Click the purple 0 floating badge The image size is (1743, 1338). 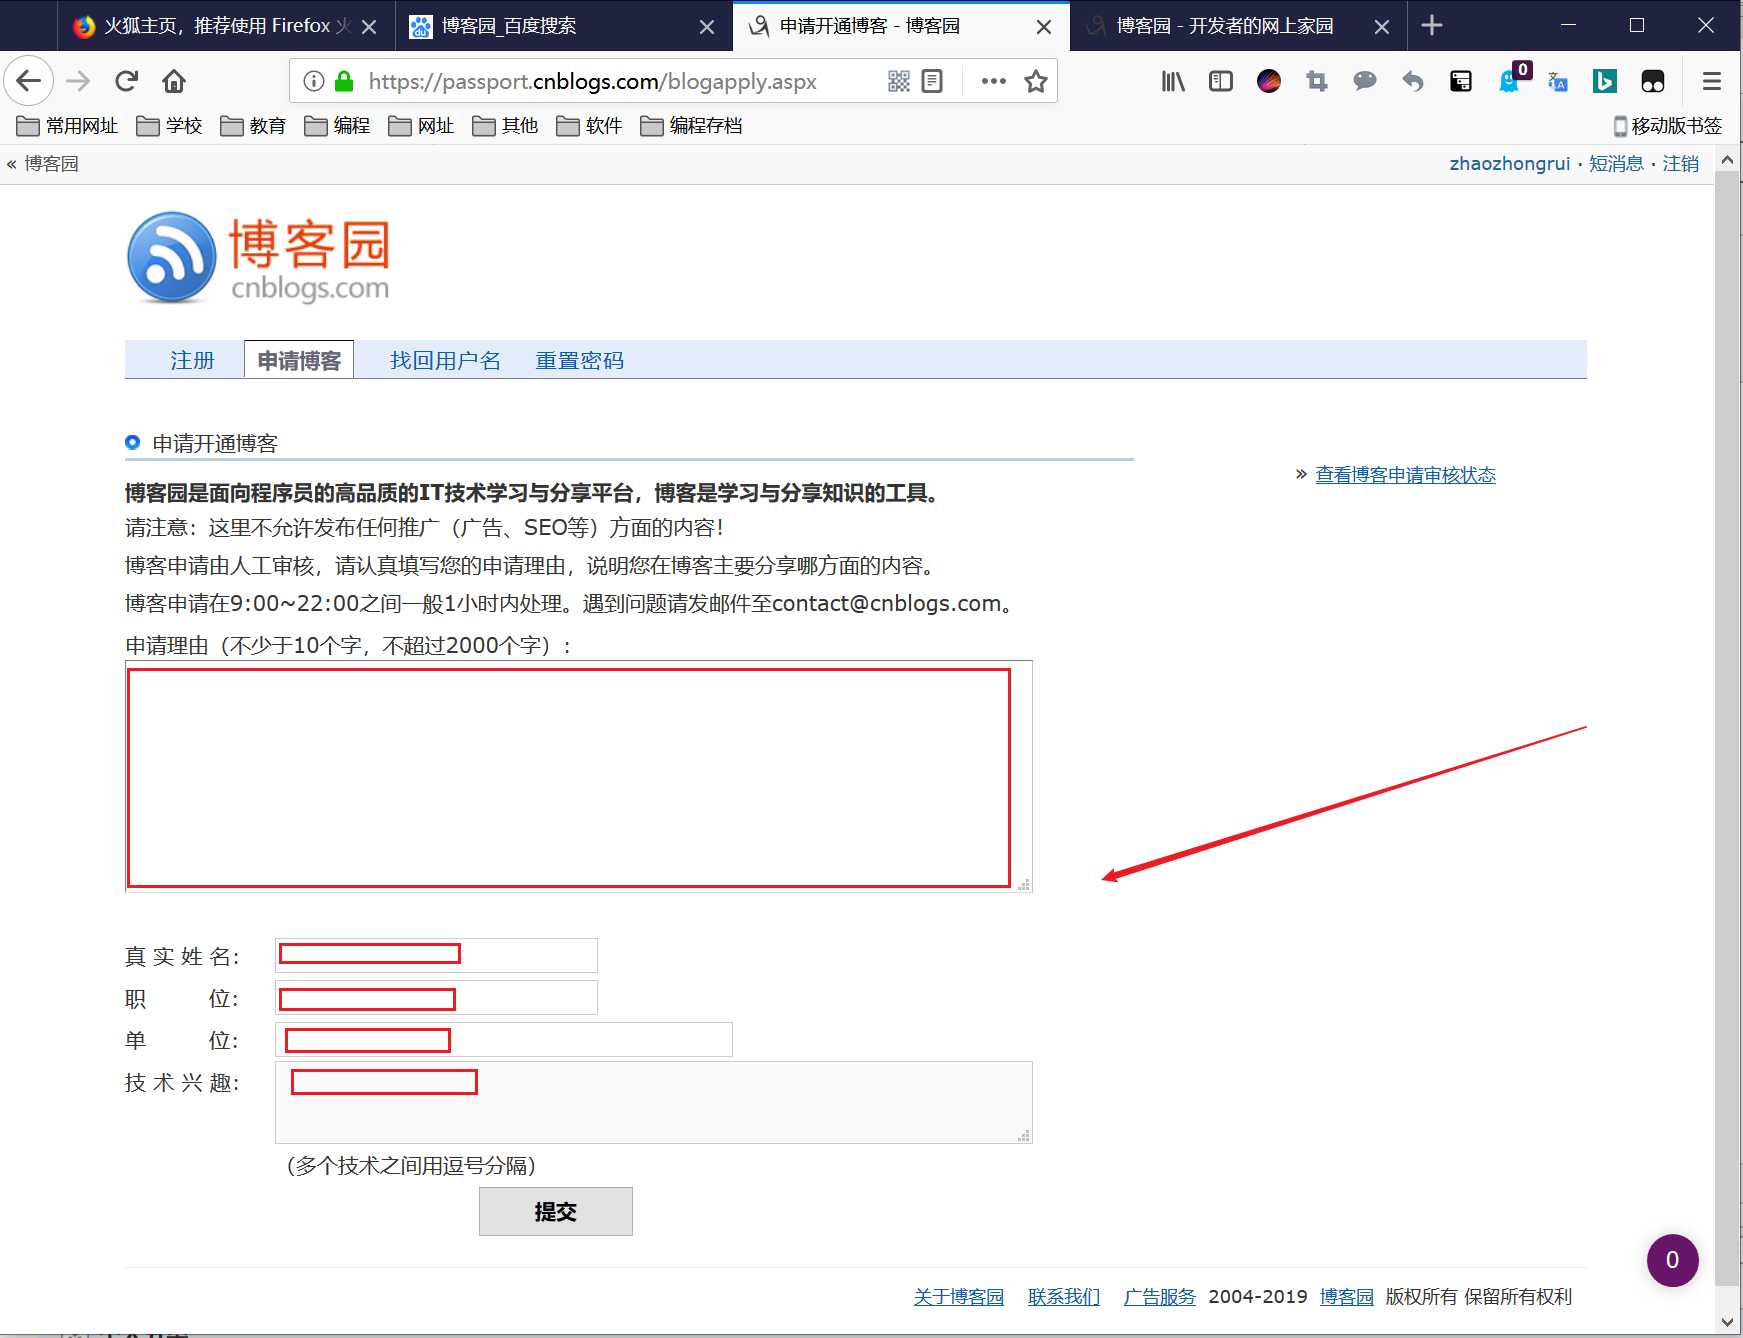click(x=1673, y=1261)
